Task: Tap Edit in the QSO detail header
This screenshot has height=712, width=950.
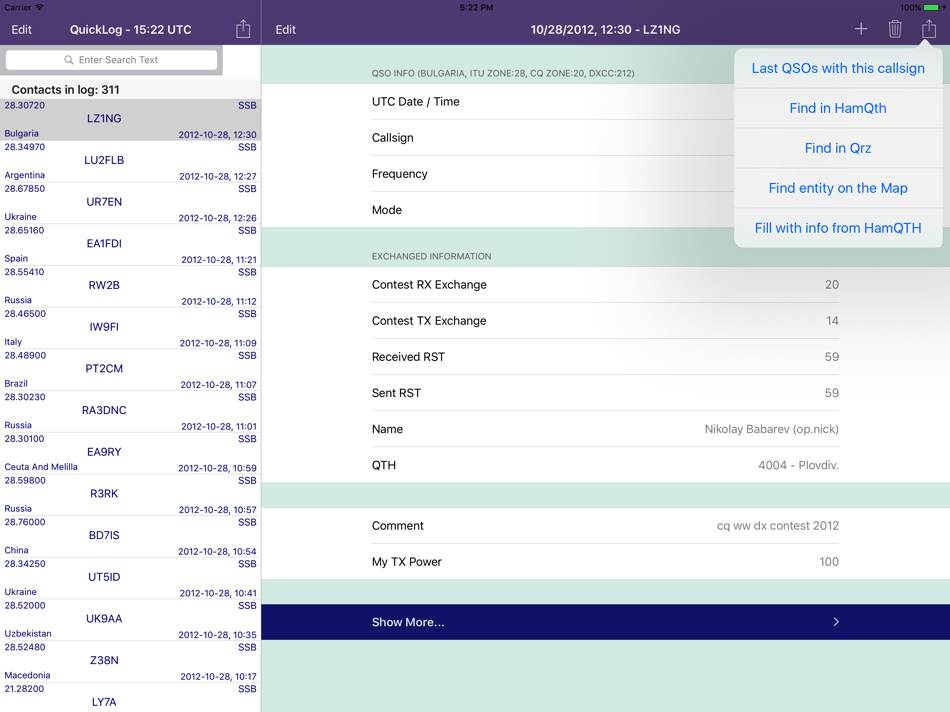Action: (x=285, y=30)
